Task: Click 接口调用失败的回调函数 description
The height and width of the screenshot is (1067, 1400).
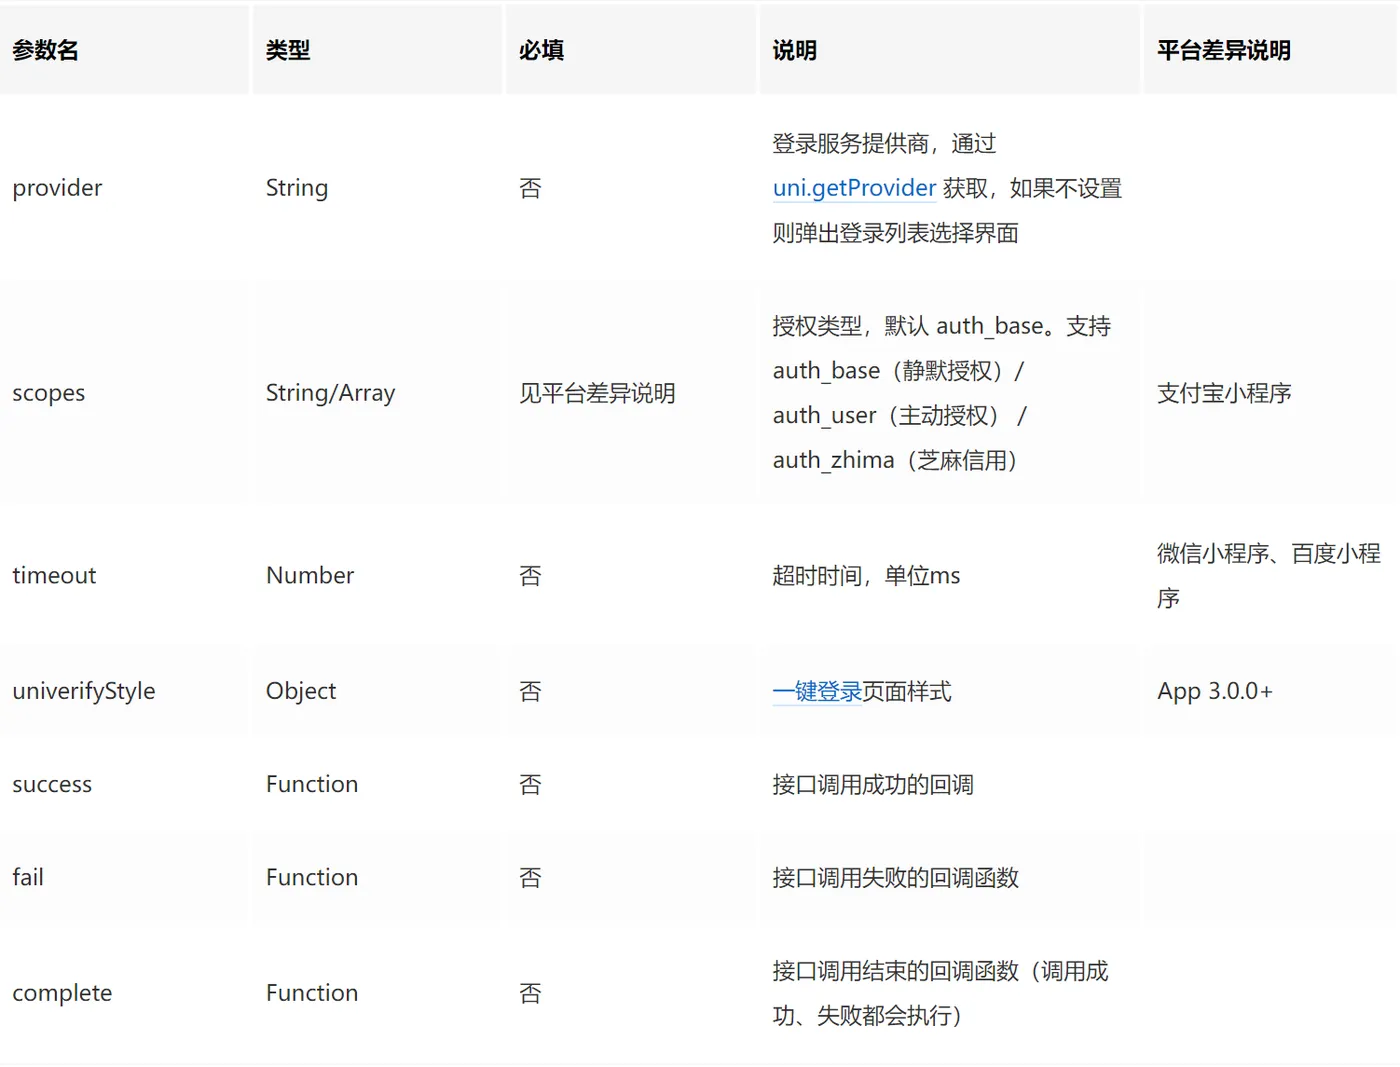Action: click(895, 877)
